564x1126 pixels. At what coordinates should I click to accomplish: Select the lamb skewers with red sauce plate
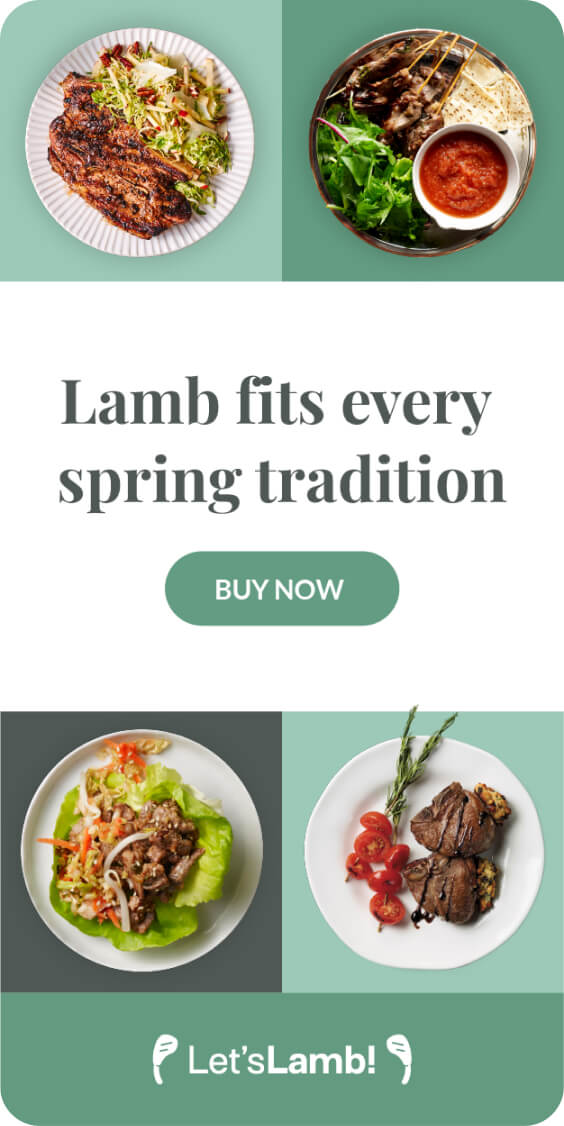coord(422,142)
